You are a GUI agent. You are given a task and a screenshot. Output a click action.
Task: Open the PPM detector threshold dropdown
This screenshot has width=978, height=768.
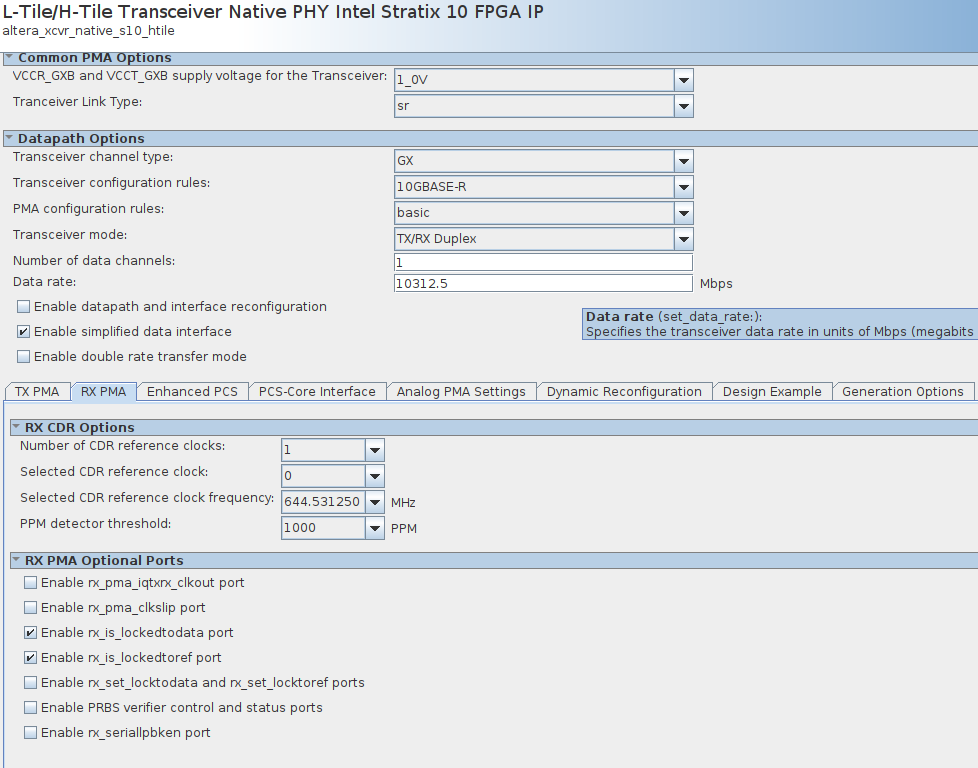point(374,528)
